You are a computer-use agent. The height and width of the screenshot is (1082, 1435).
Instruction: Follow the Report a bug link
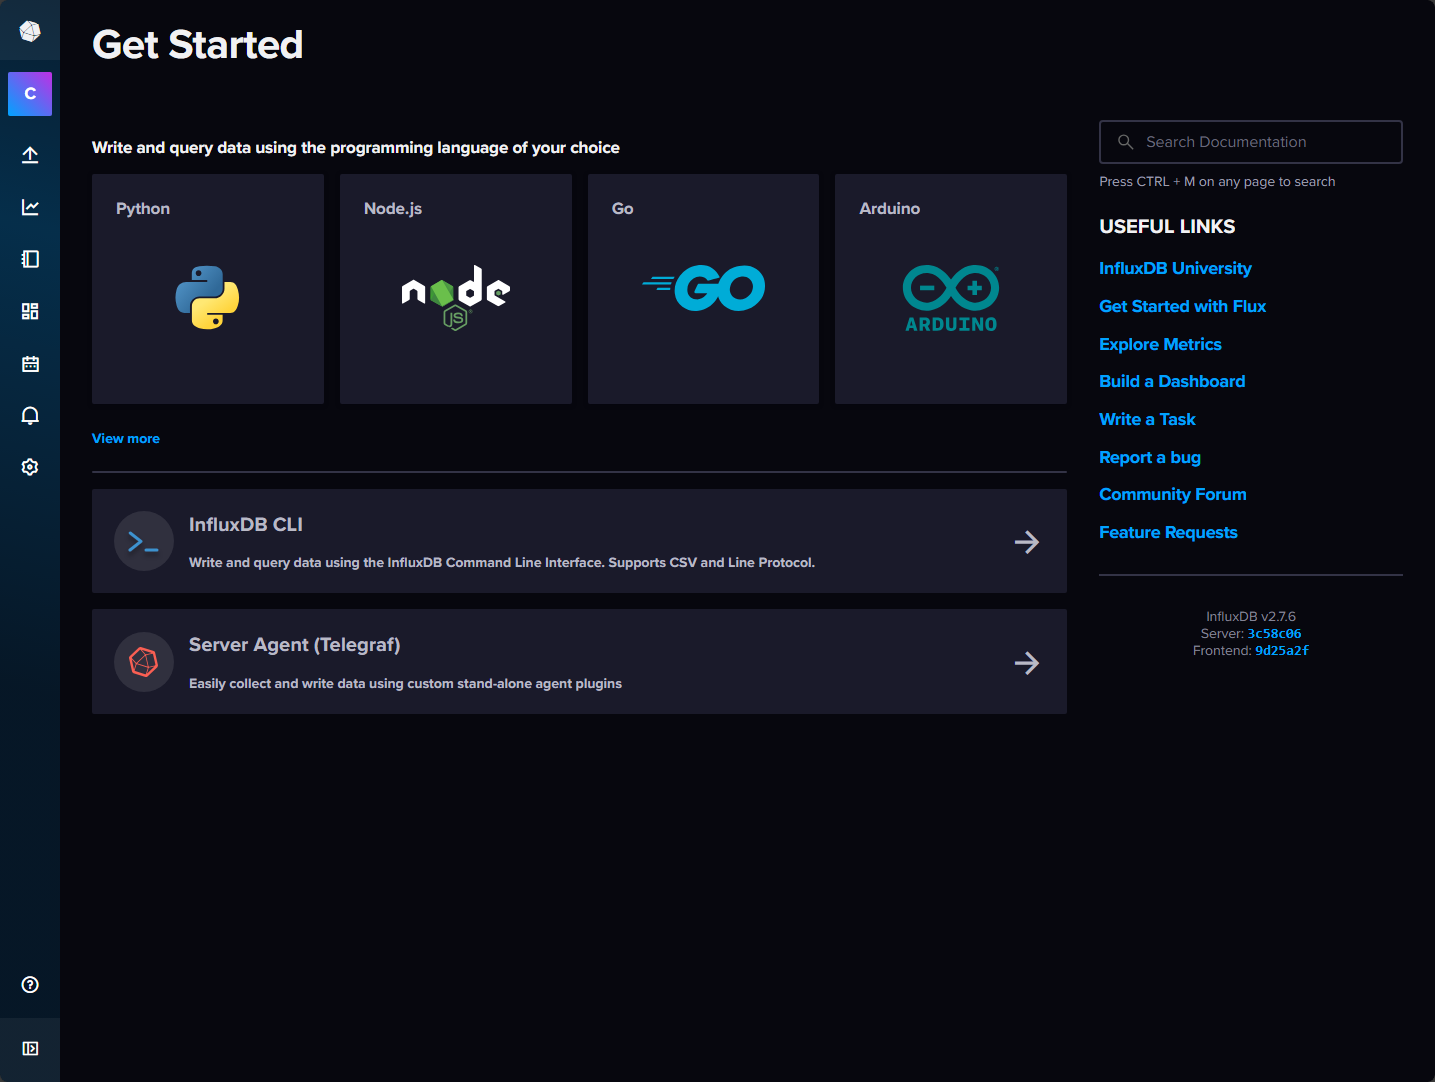click(x=1150, y=457)
